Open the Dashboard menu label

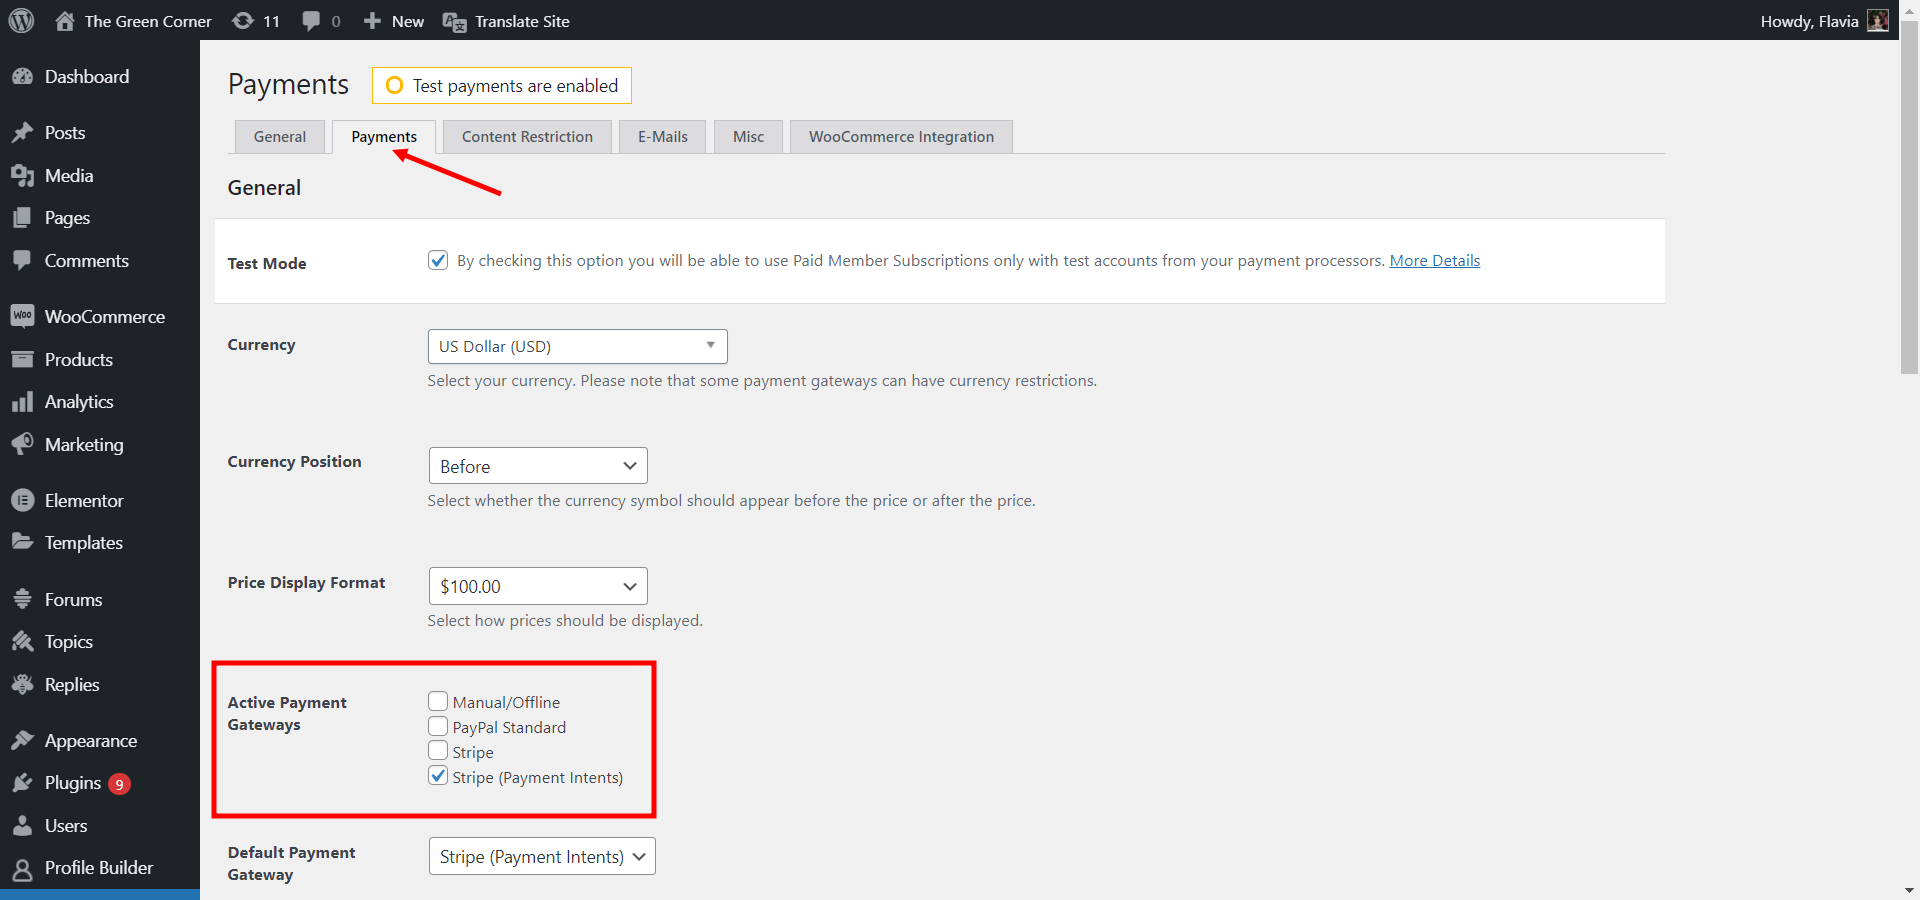87,77
